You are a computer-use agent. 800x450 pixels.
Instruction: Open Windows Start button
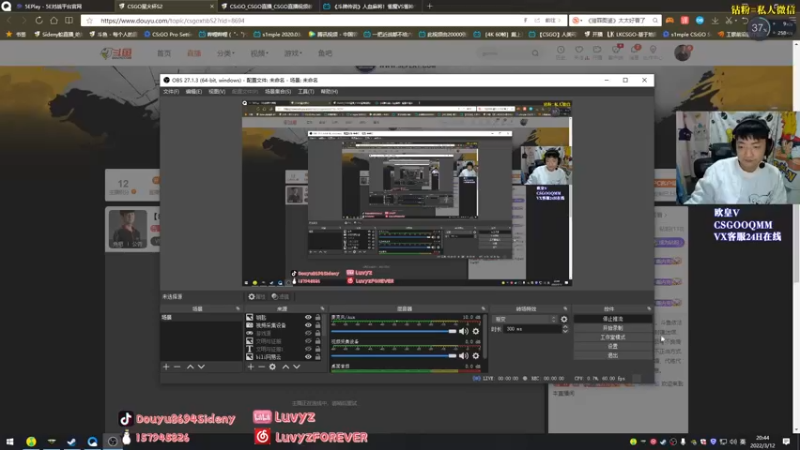coord(9,441)
